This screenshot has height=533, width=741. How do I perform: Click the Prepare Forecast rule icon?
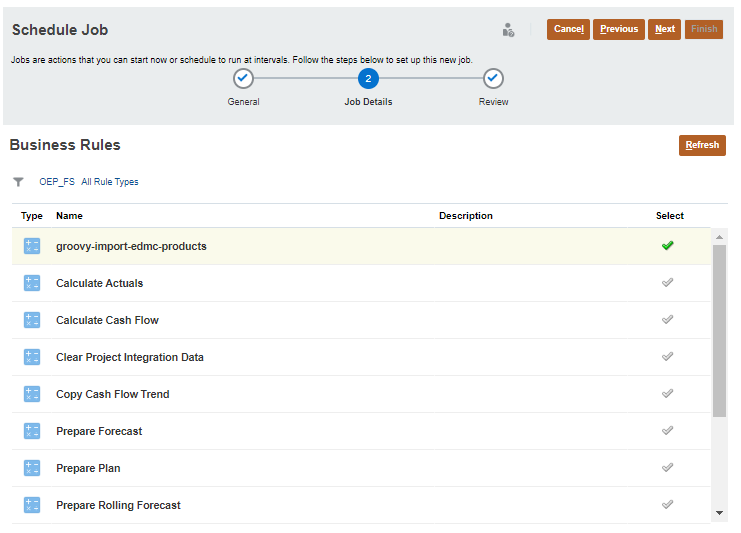(32, 431)
